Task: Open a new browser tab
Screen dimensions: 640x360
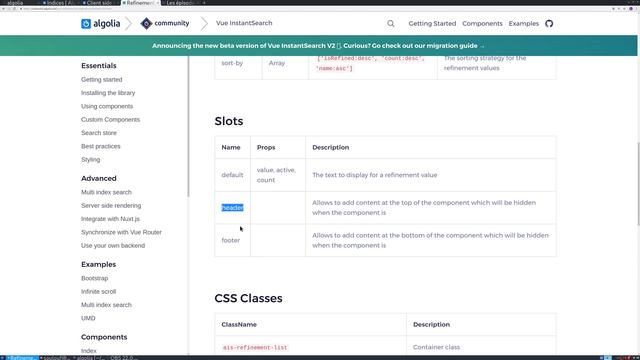Action: point(204,3)
